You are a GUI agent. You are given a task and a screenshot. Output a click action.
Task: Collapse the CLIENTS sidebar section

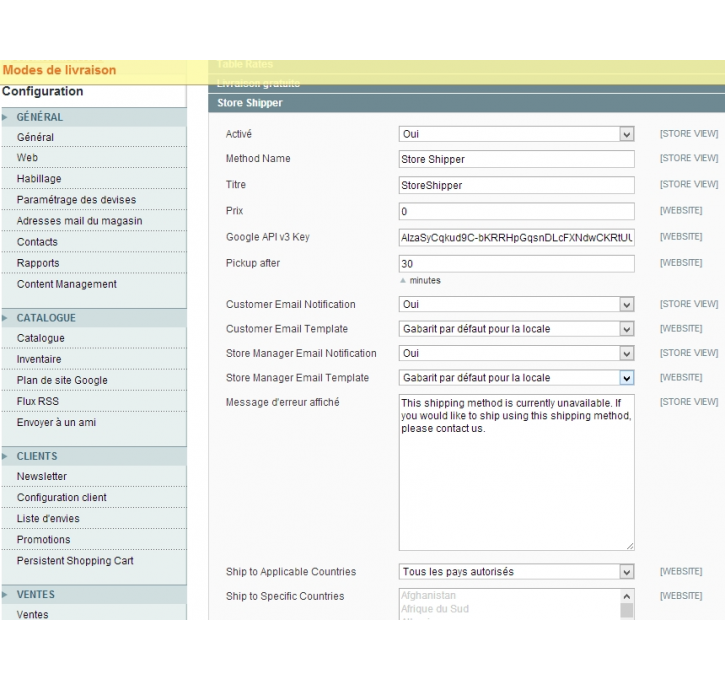pos(94,456)
